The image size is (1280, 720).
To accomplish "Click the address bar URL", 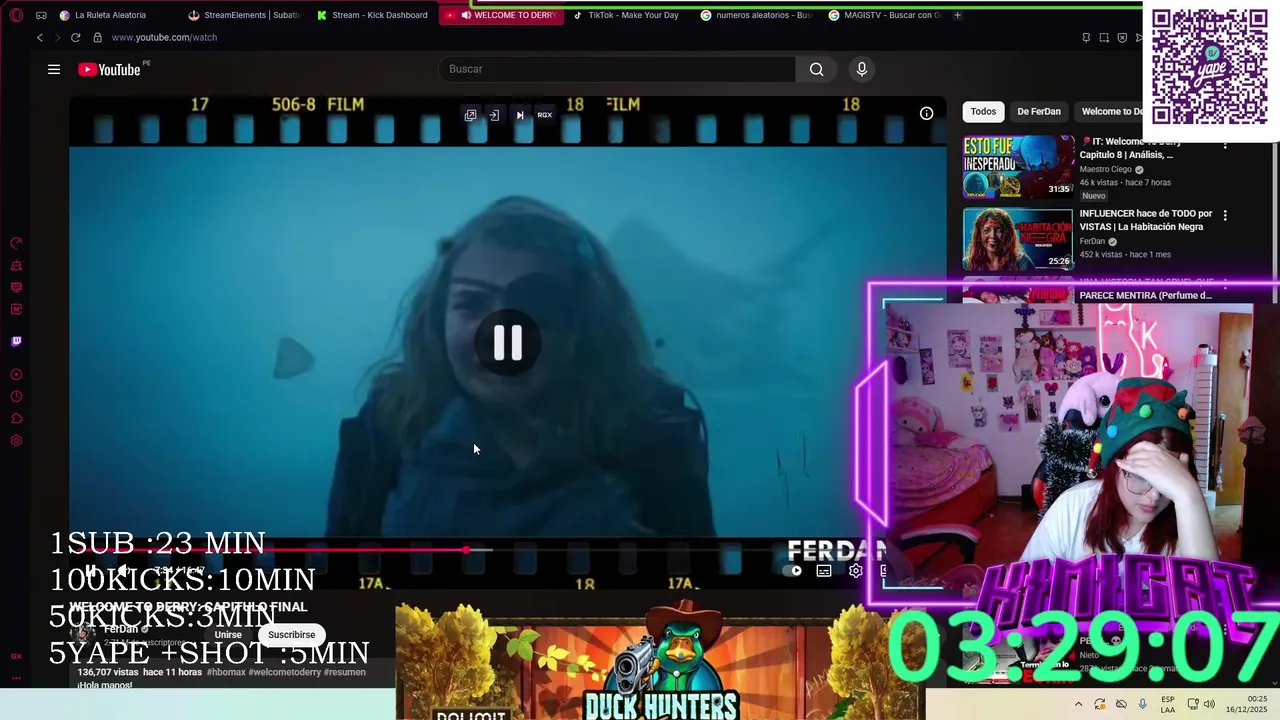I will pos(164,37).
